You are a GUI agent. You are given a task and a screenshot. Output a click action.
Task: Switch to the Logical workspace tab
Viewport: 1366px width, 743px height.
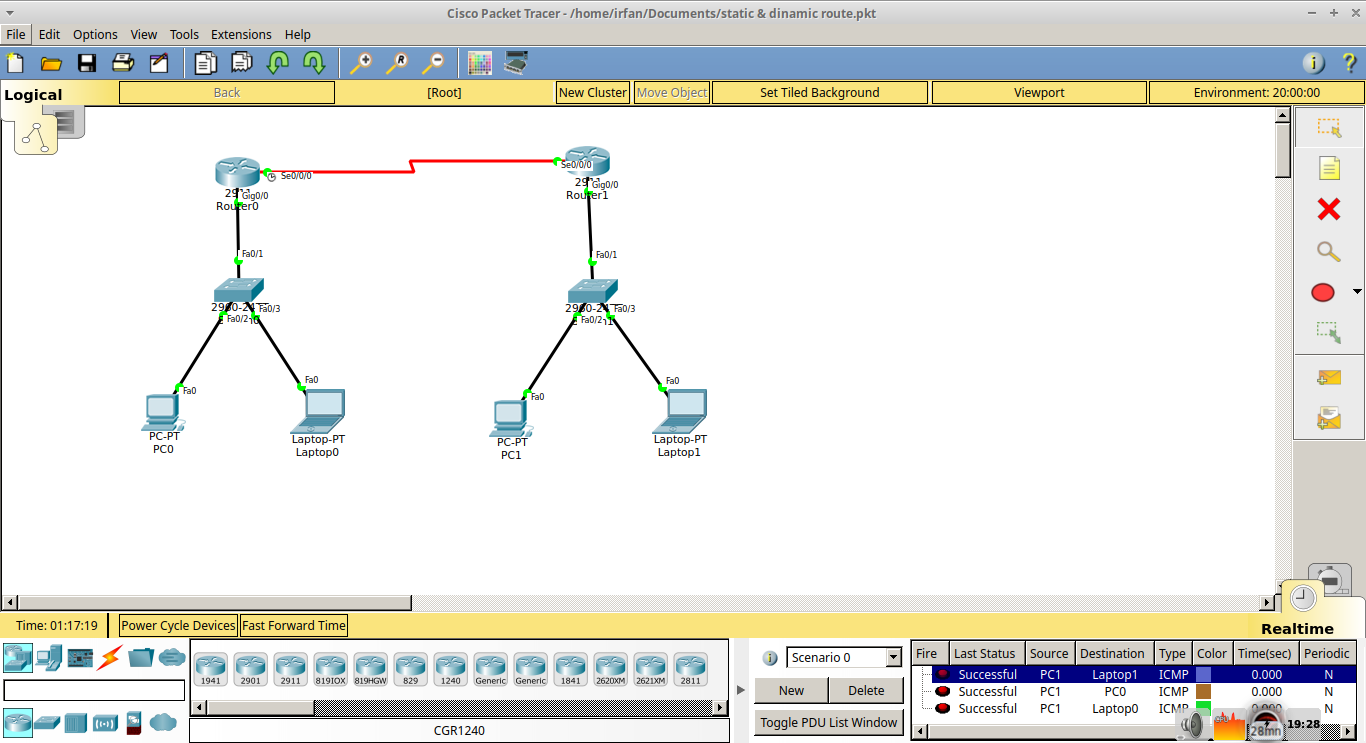point(33,95)
